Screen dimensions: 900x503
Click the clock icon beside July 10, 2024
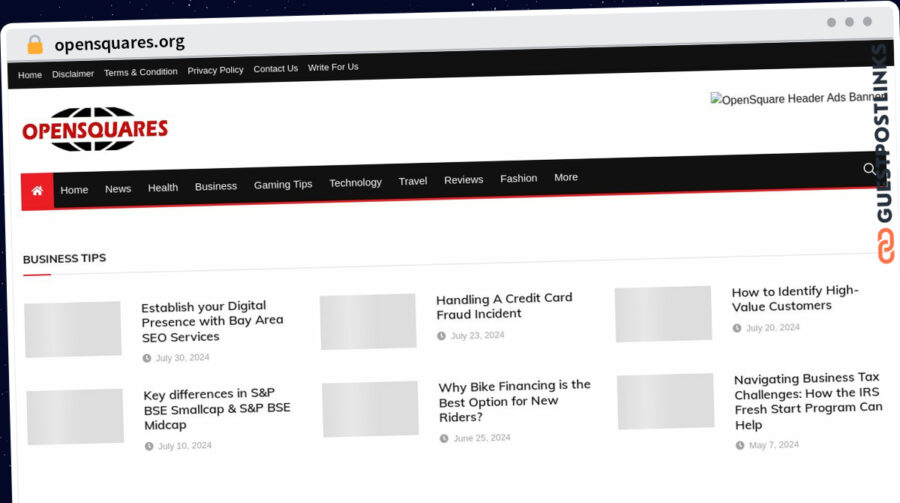149,446
